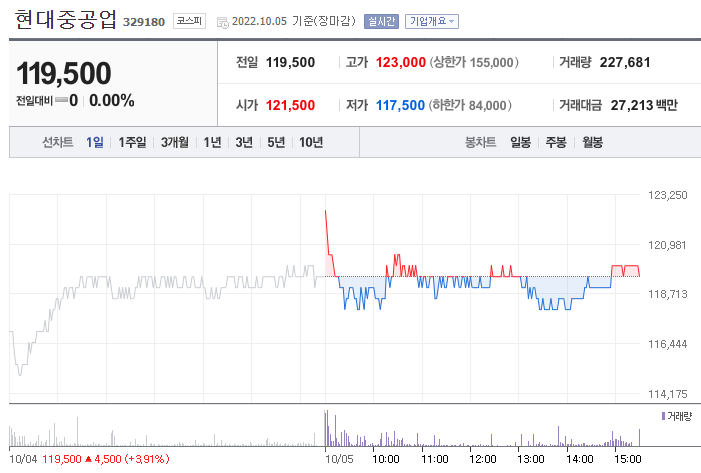
Task: Click the 13:00 time axis label
Action: (531, 459)
